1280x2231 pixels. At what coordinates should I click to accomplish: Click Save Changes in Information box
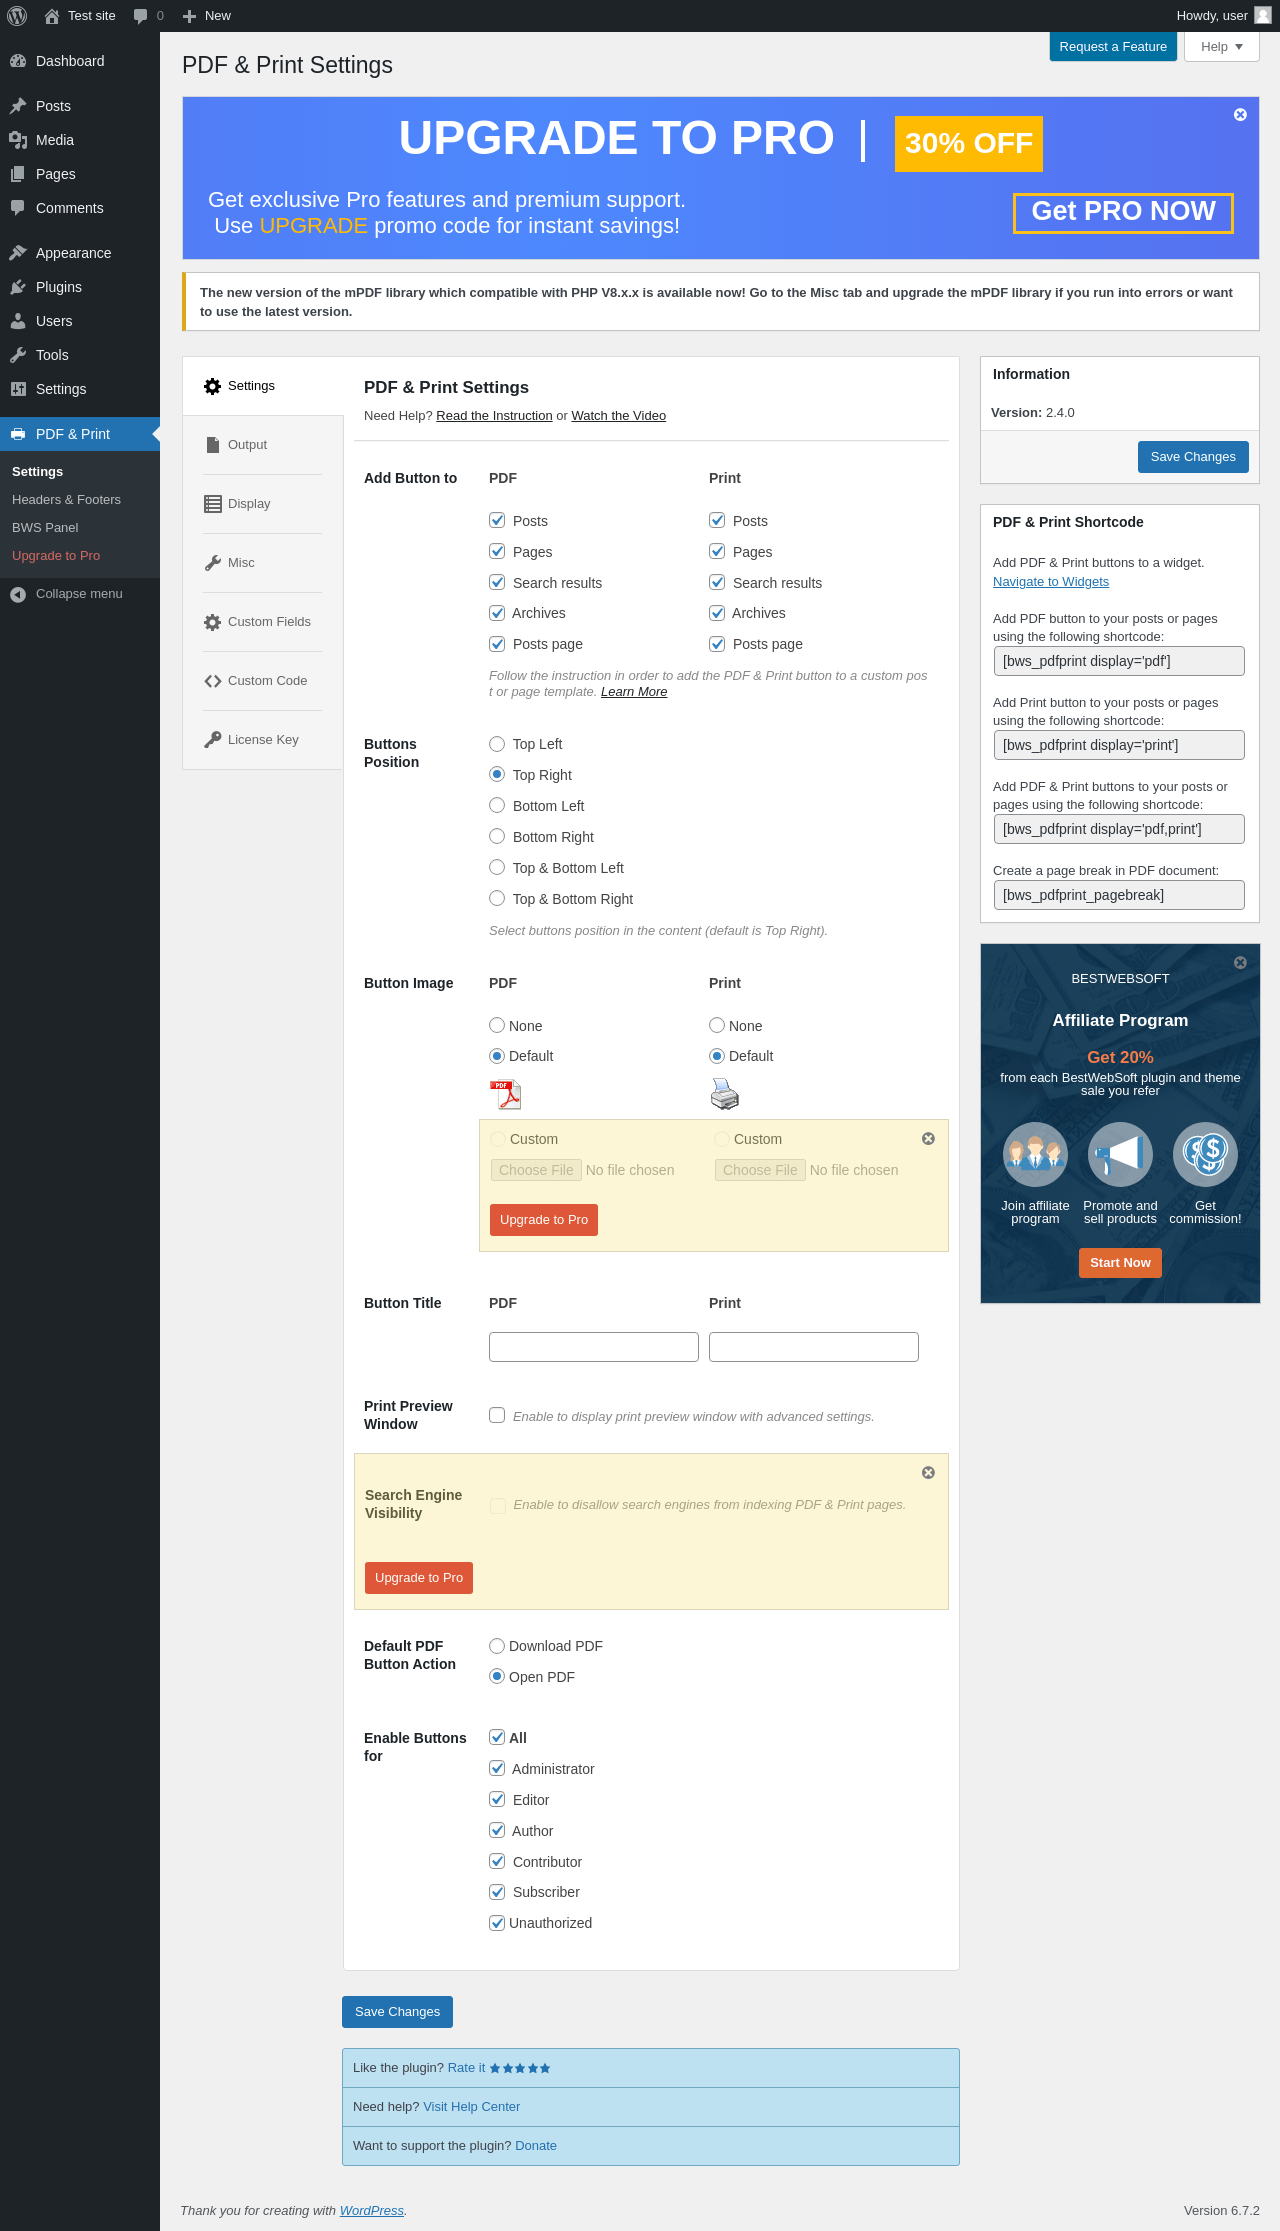pos(1193,457)
